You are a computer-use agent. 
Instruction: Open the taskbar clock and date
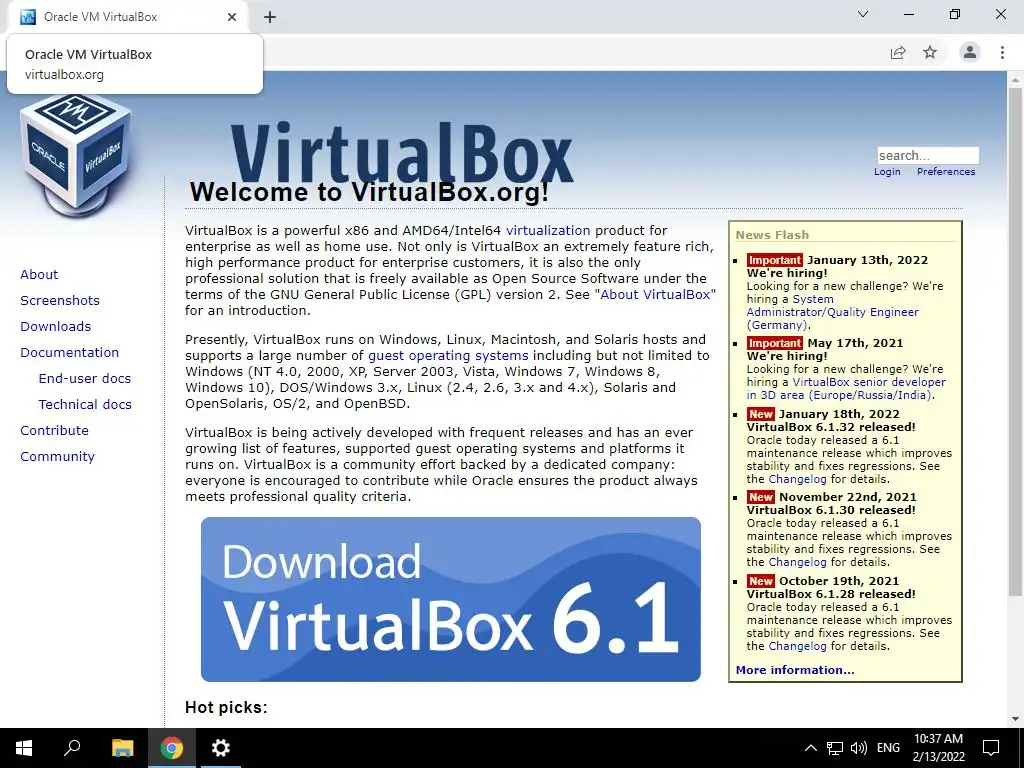click(x=938, y=748)
